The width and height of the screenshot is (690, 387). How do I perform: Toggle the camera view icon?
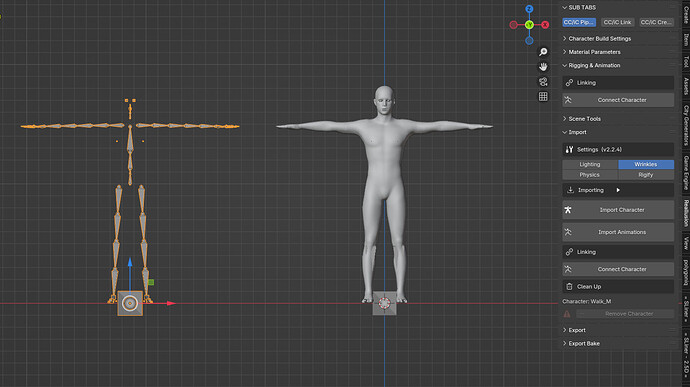[x=543, y=81]
